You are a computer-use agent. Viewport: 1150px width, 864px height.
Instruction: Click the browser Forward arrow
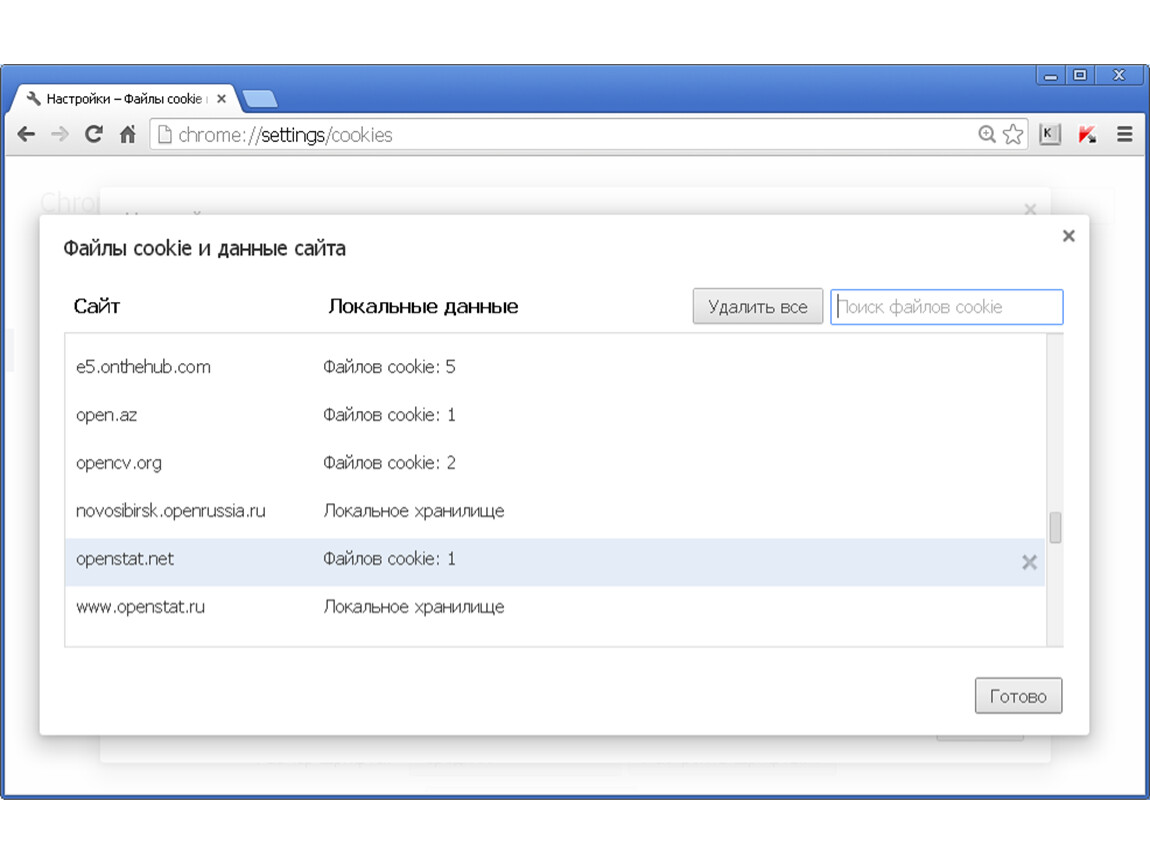pyautogui.click(x=60, y=134)
